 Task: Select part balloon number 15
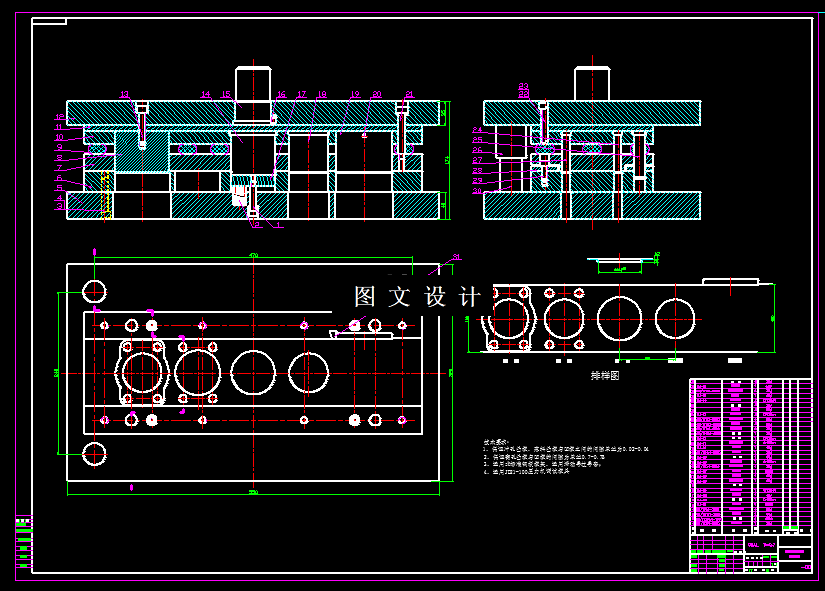click(x=226, y=95)
